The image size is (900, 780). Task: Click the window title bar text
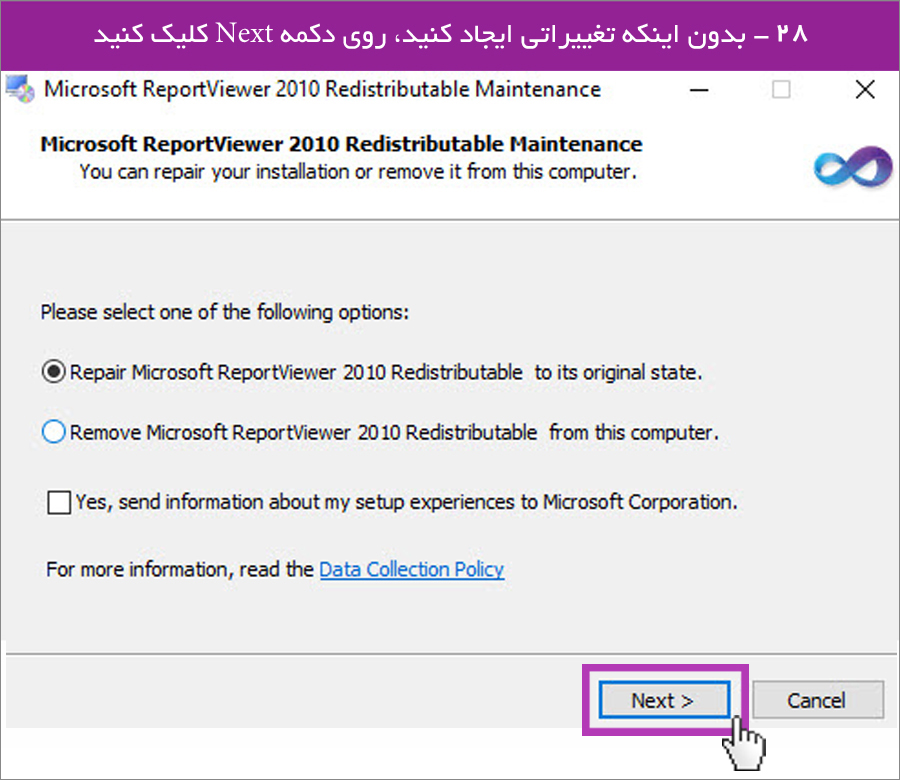click(x=323, y=90)
